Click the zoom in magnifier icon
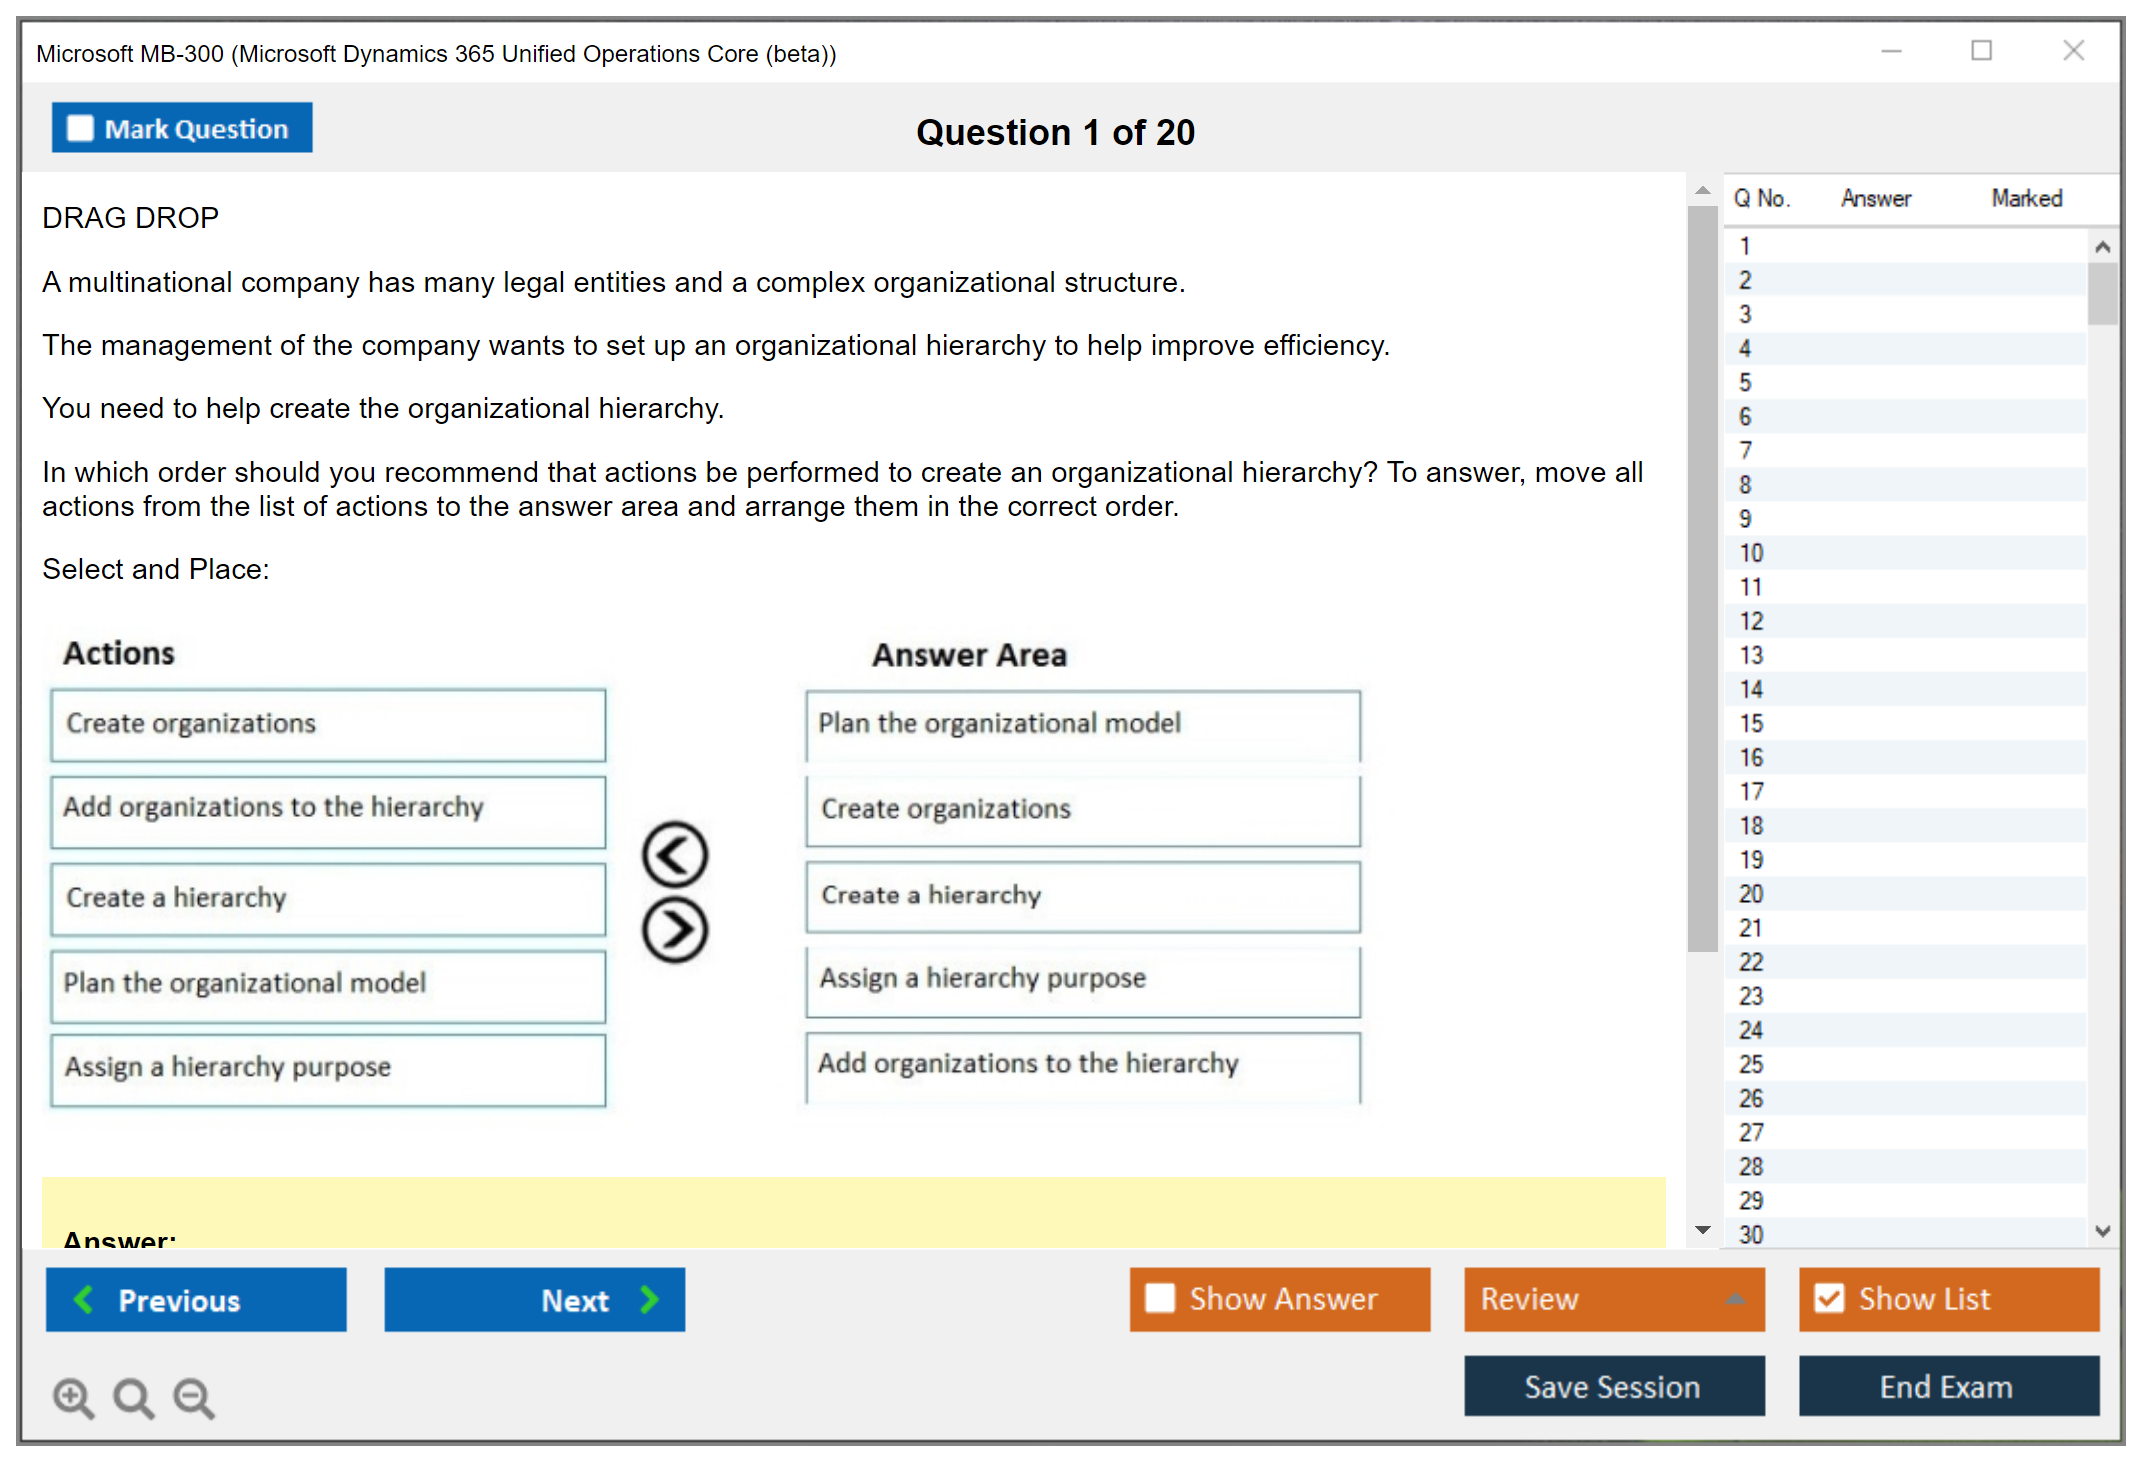The width and height of the screenshot is (2150, 1470). coord(73,1397)
